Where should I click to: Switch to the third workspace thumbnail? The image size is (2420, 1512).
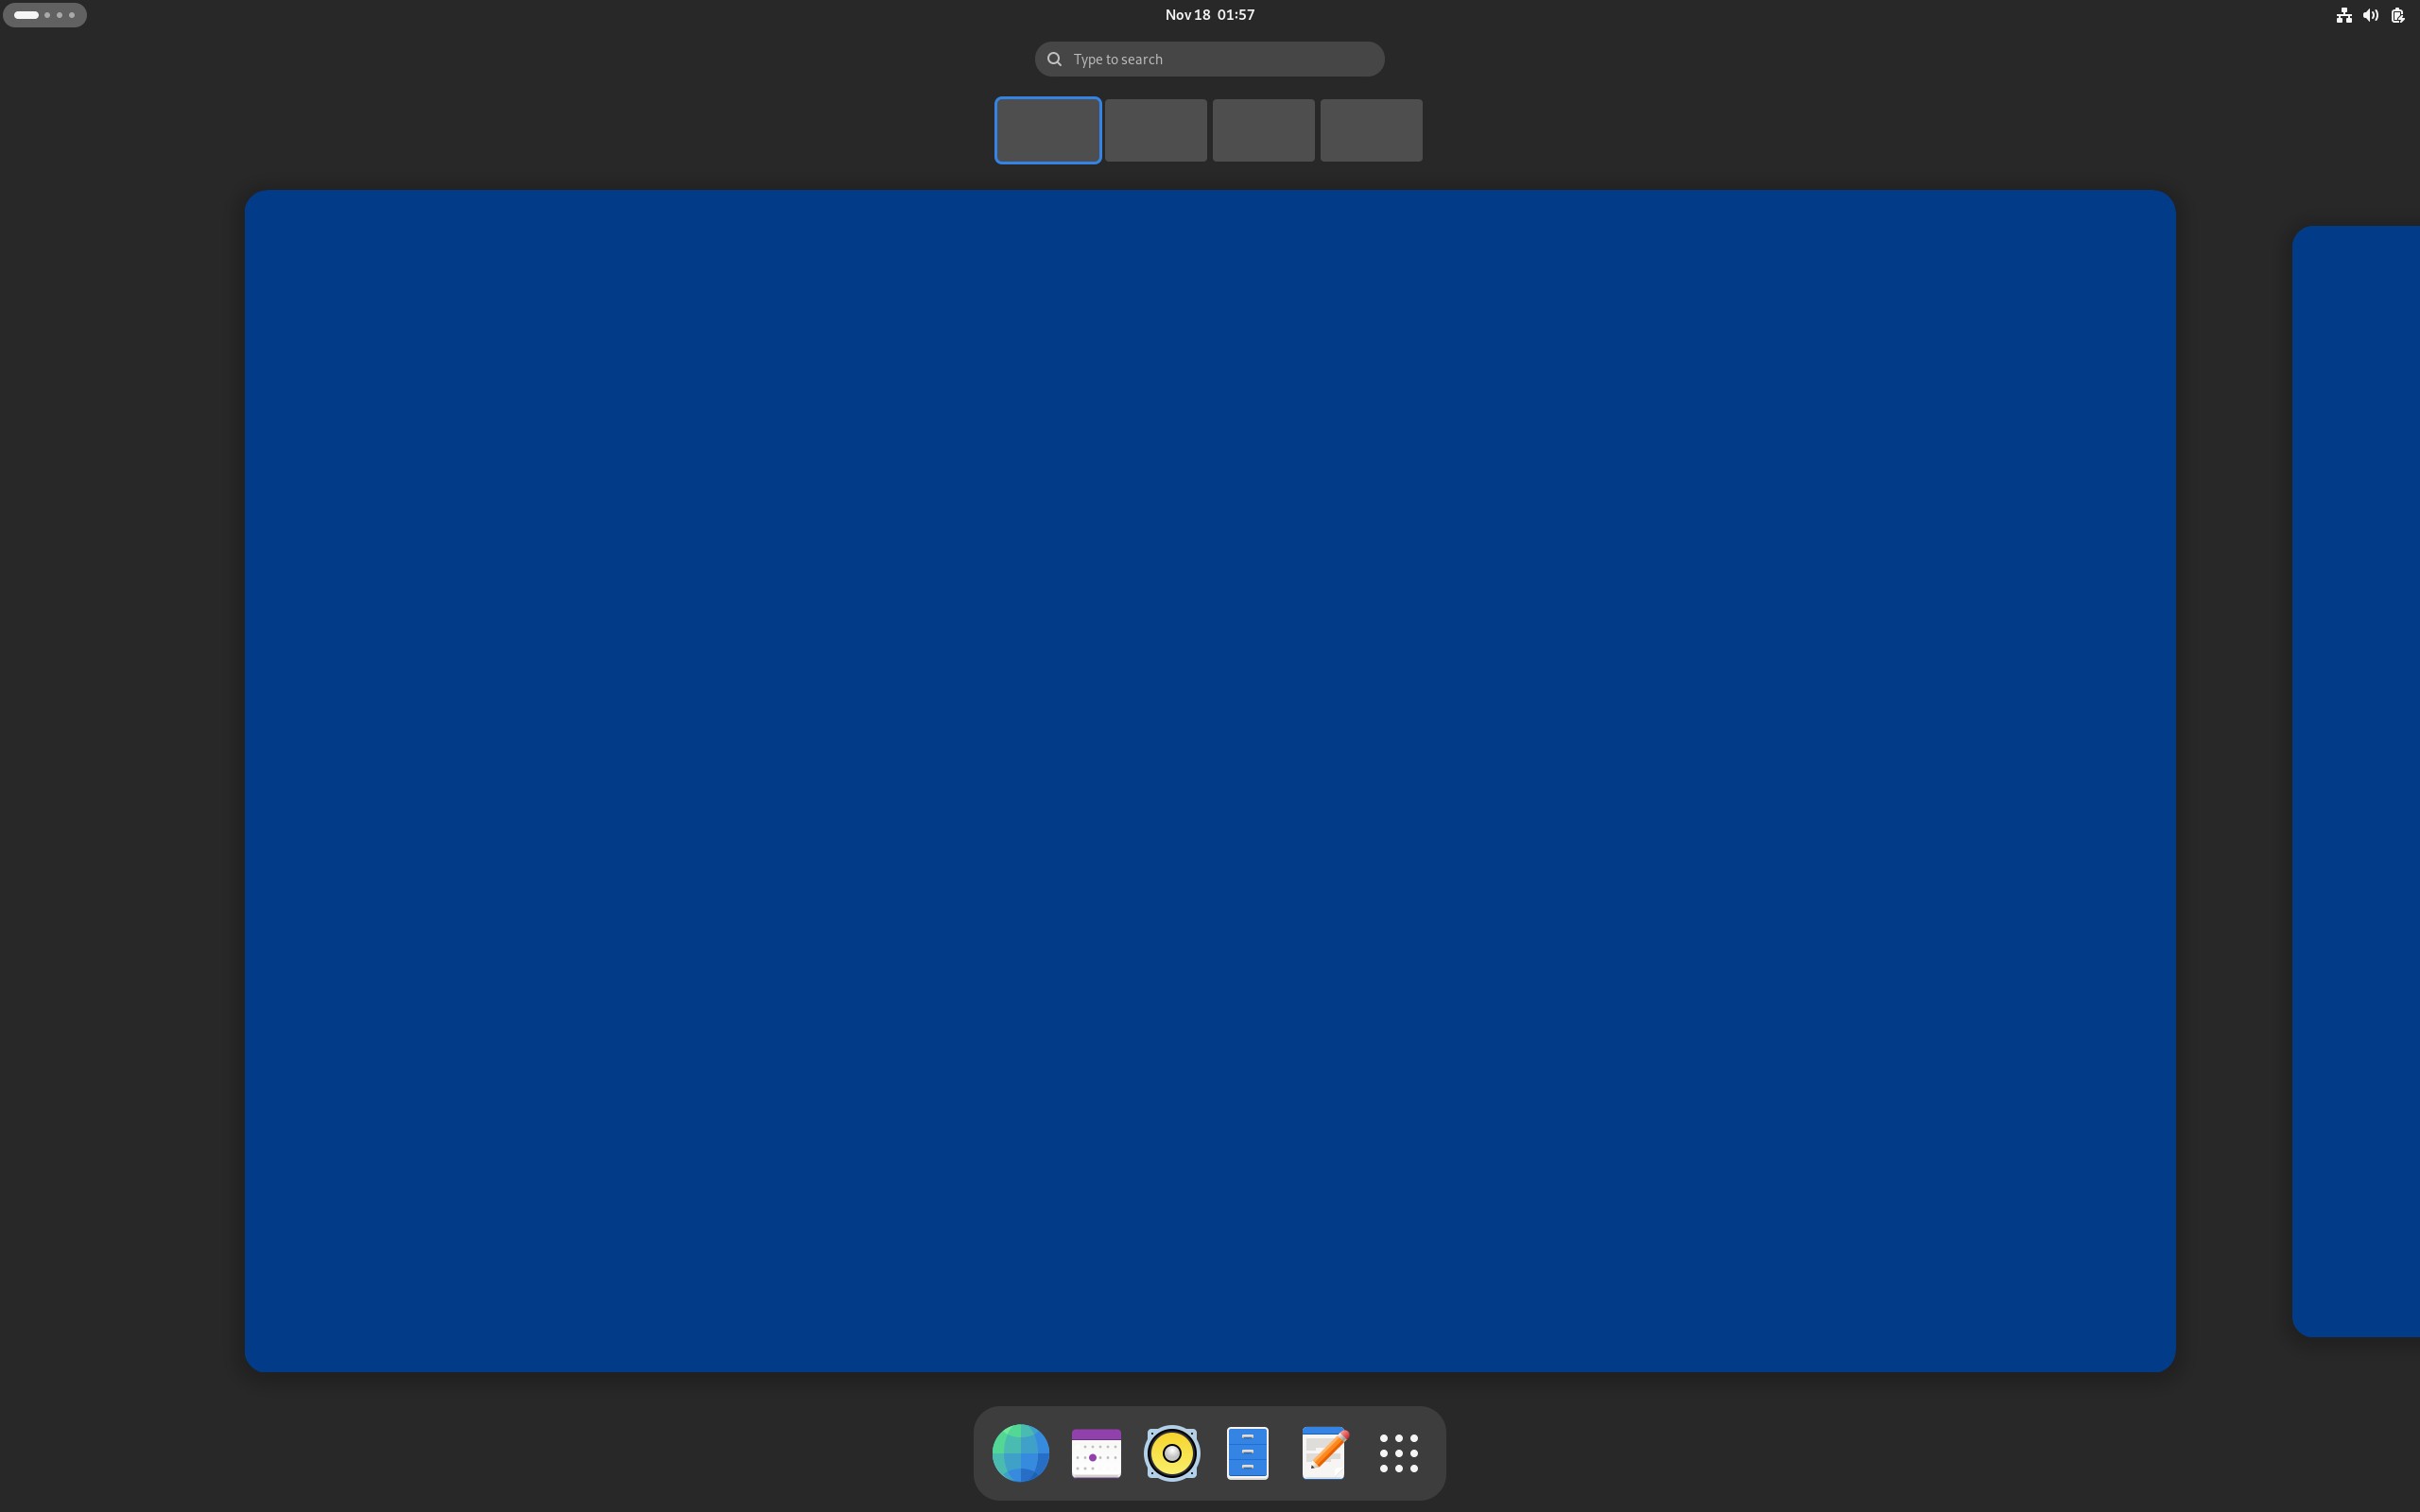point(1263,130)
